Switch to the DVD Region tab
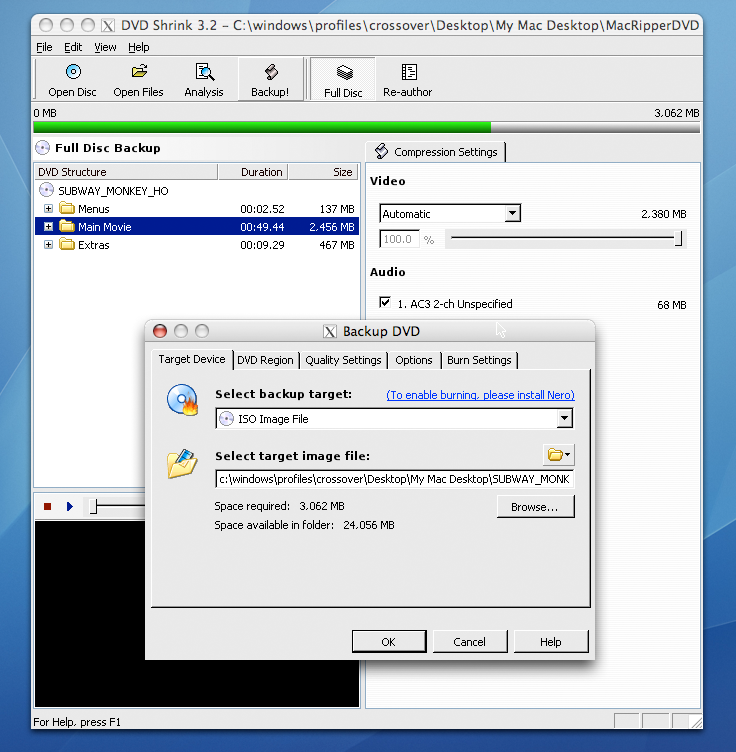This screenshot has width=736, height=752. tap(265, 360)
